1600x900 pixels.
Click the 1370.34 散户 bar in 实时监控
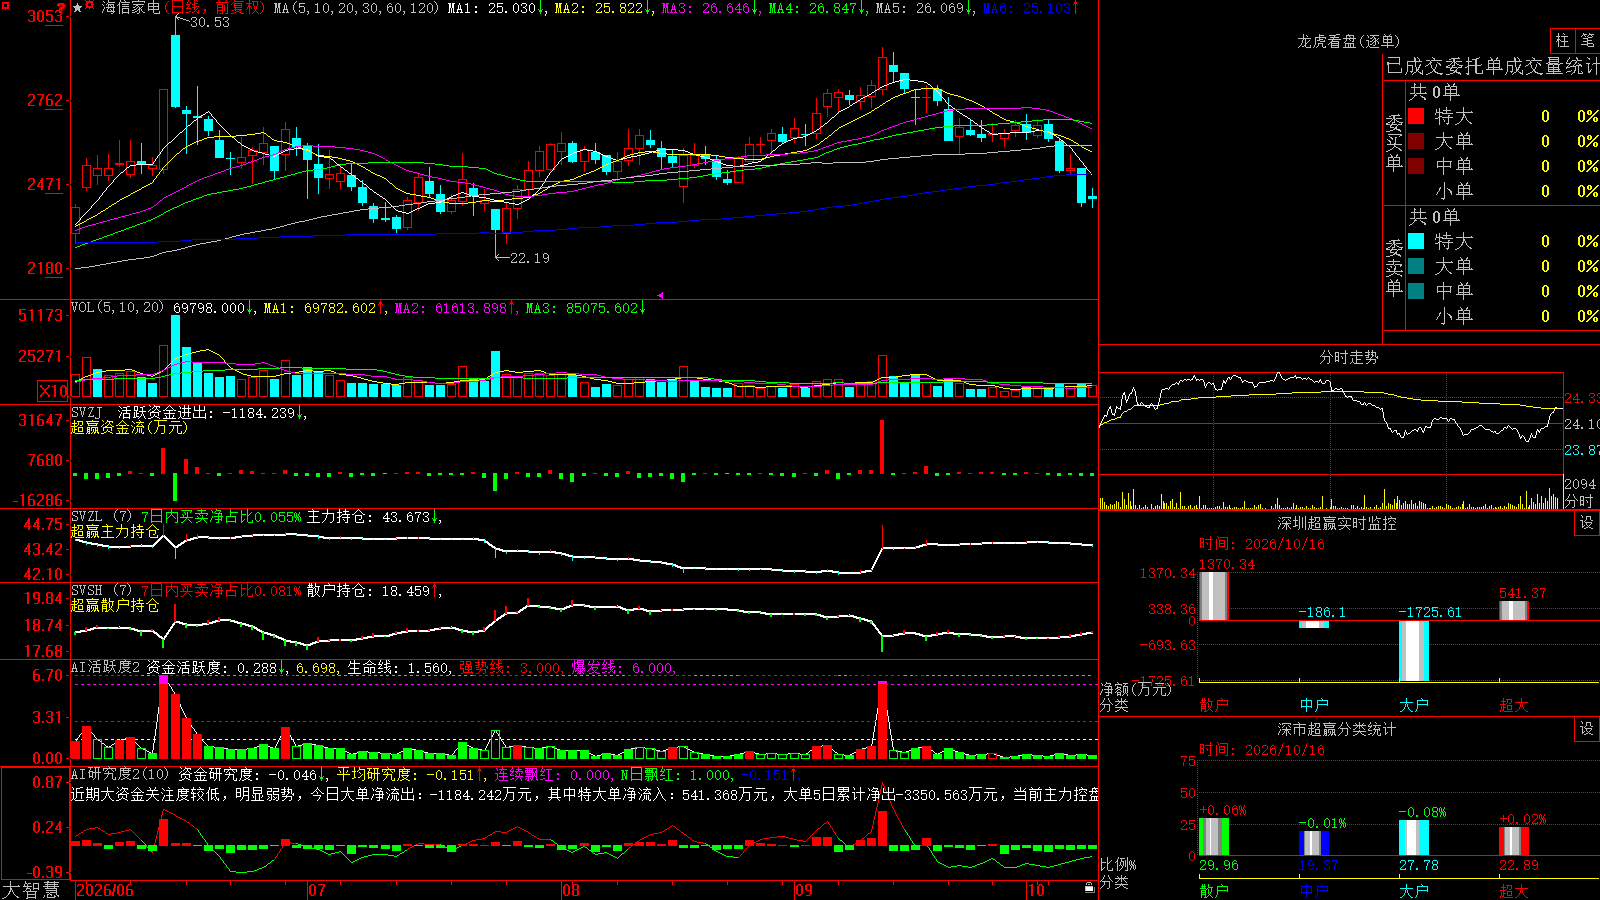1213,596
